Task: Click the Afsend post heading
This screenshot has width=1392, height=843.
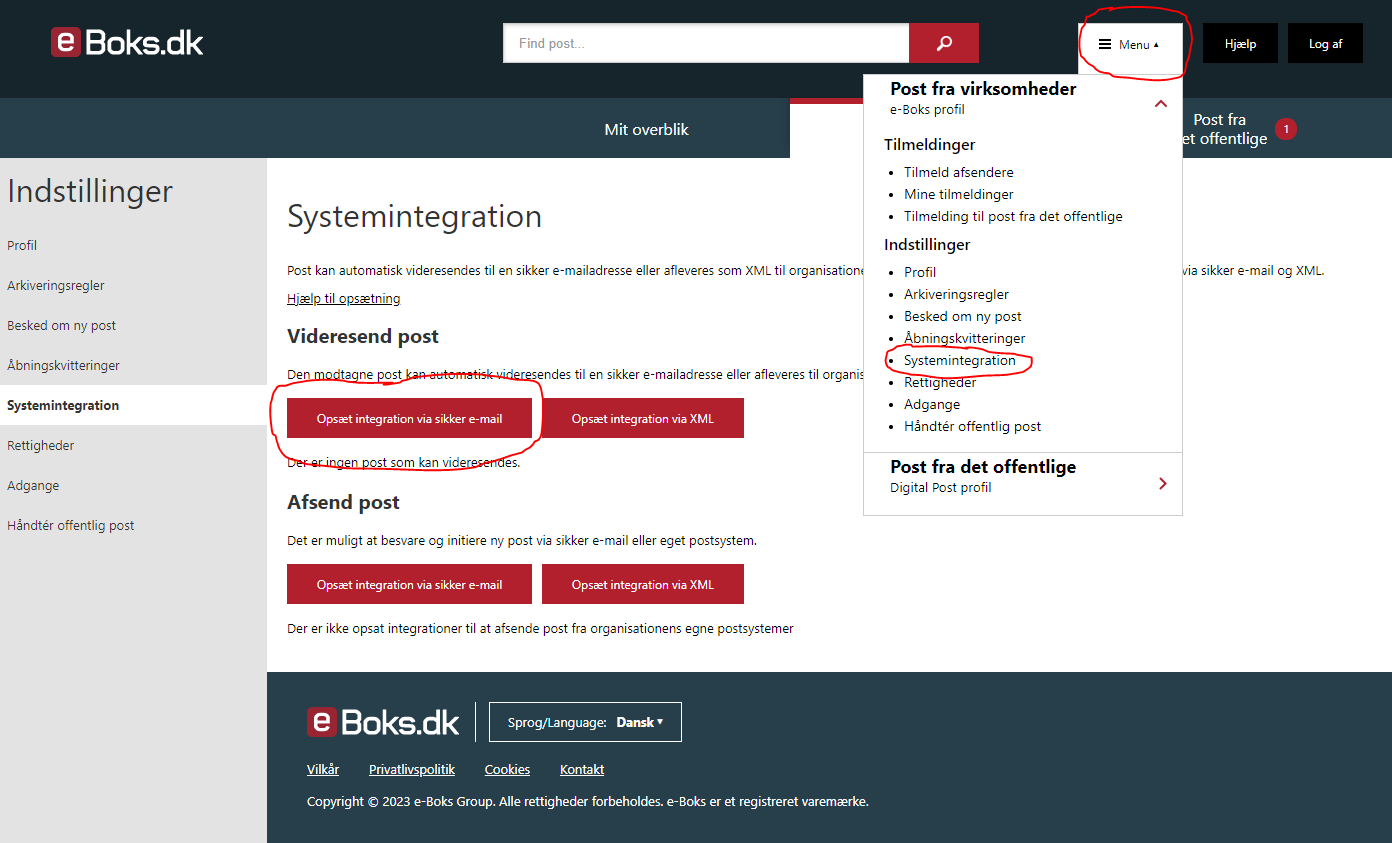Action: 343,502
